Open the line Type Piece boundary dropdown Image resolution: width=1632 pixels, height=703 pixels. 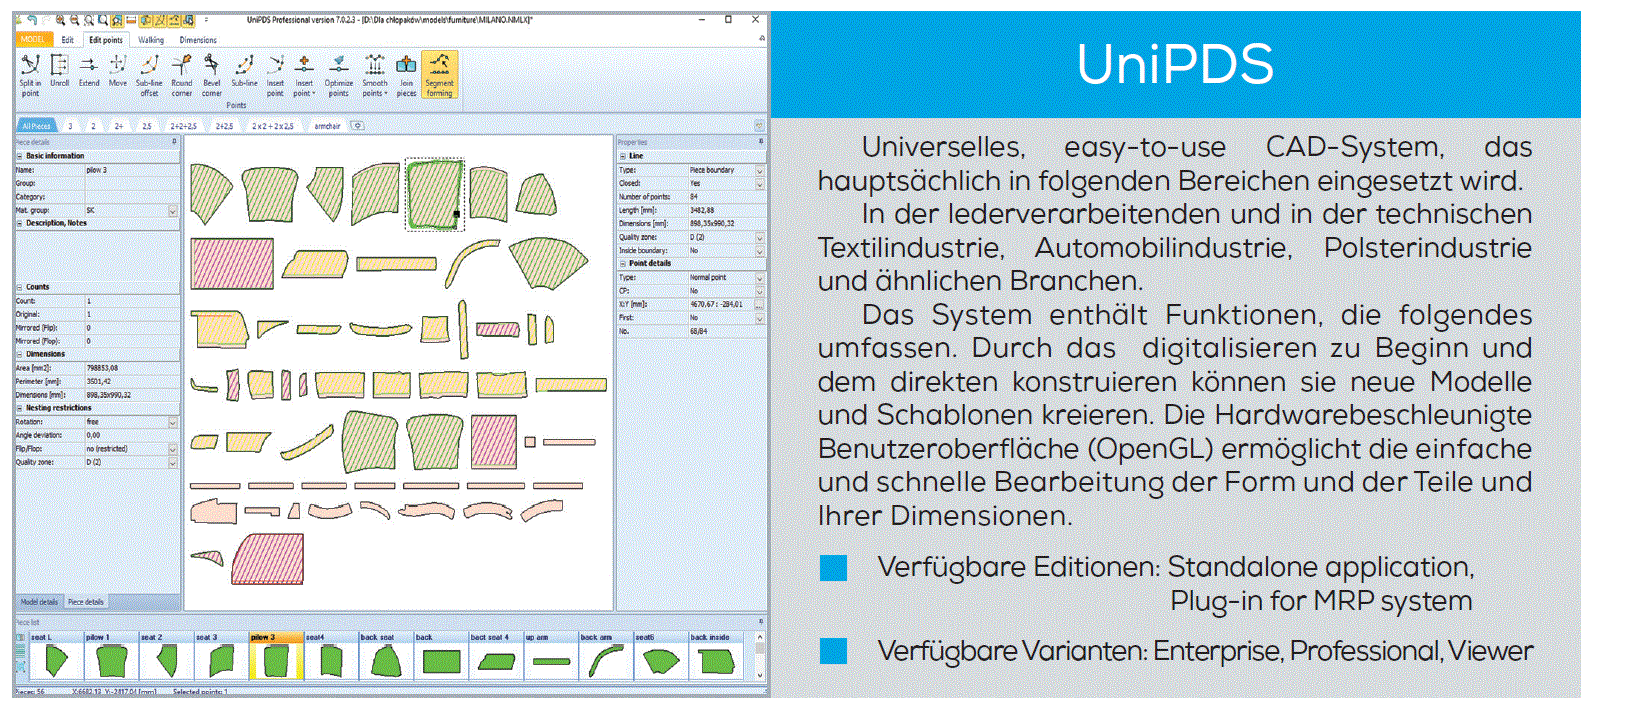(x=760, y=171)
